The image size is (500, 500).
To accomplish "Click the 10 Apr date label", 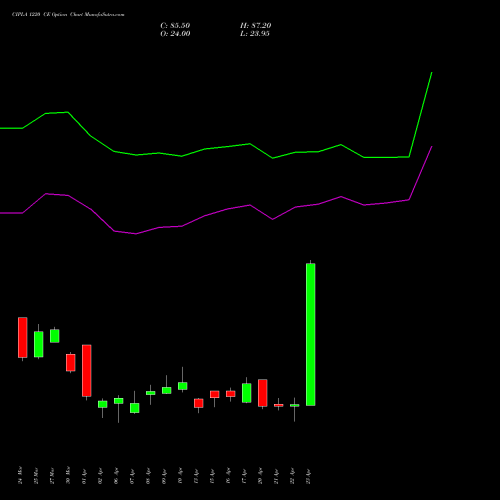I will point(180,476).
